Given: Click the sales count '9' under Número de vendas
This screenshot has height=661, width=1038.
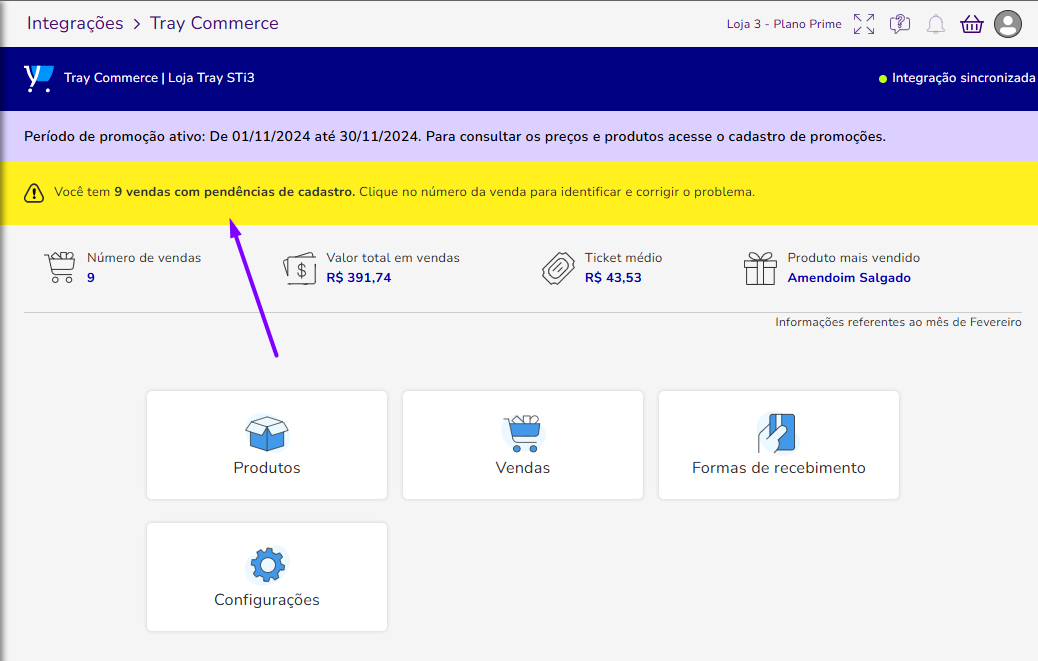Looking at the screenshot, I should (91, 278).
